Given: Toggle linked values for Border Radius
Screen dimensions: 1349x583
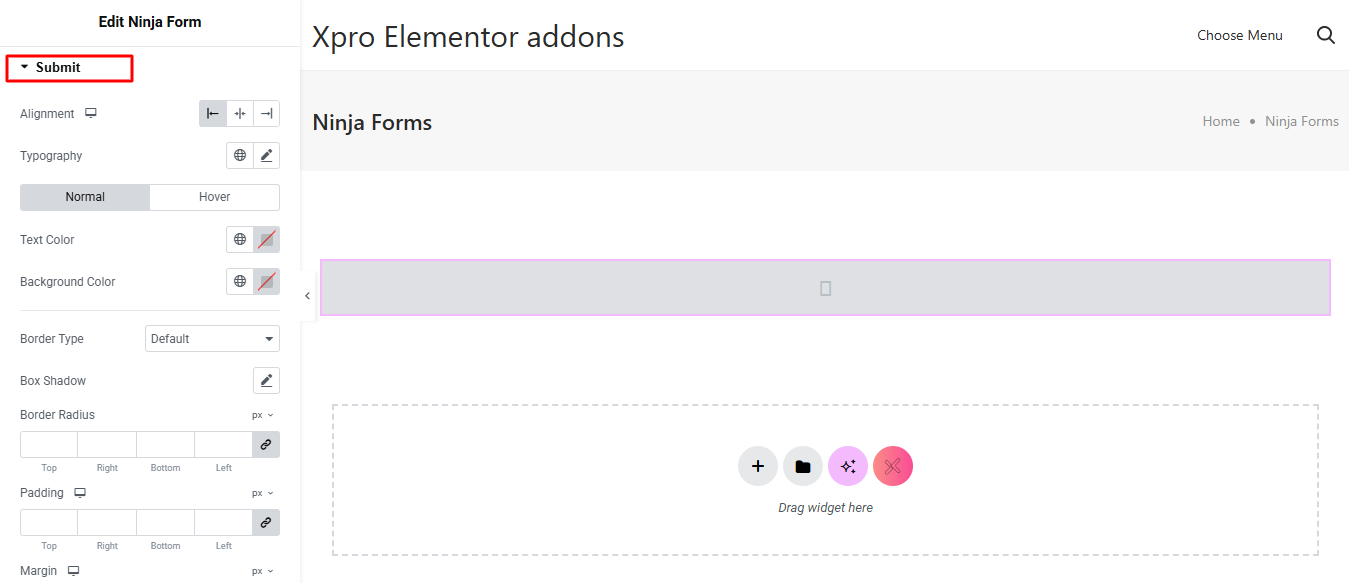Looking at the screenshot, I should coord(266,444).
